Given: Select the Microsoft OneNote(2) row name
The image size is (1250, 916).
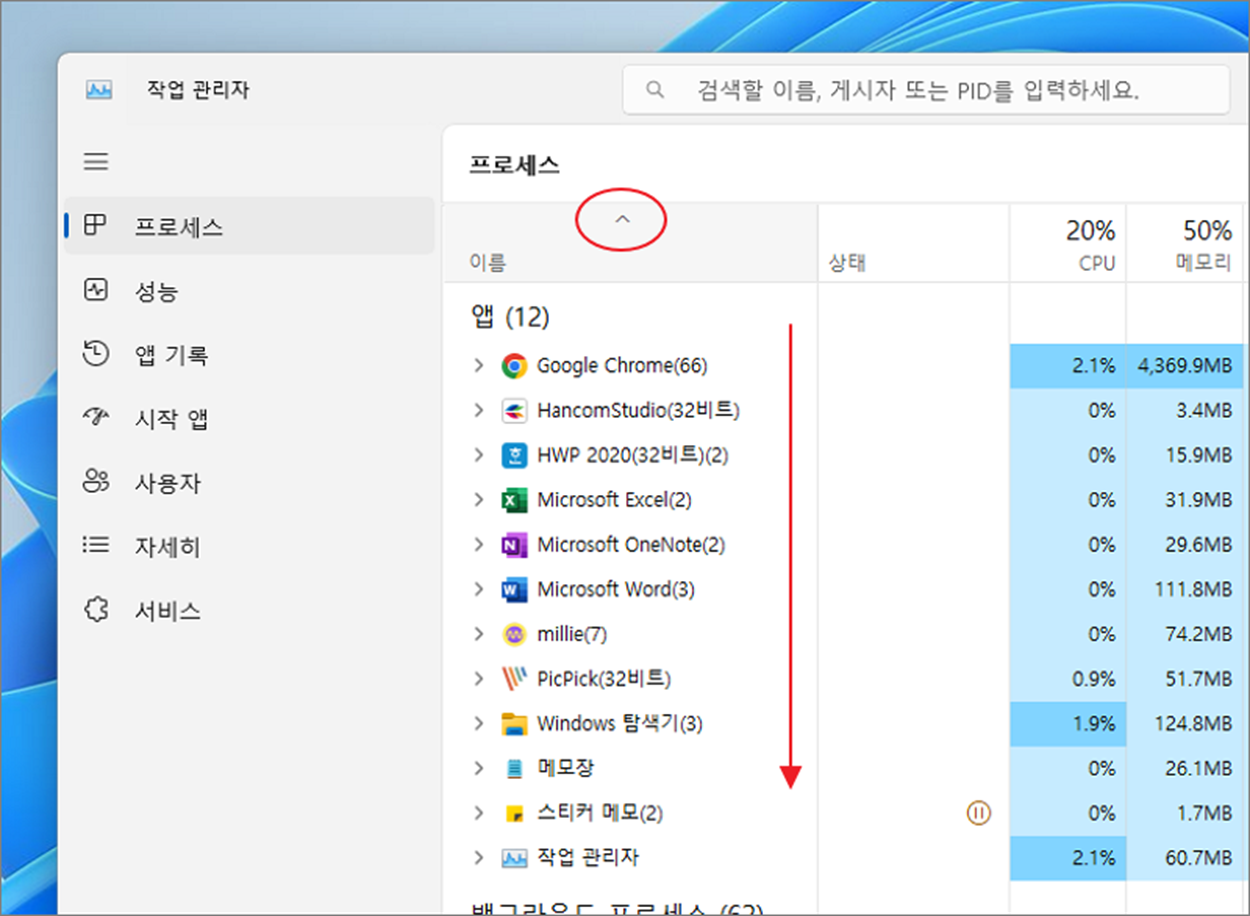Looking at the screenshot, I should [x=631, y=545].
